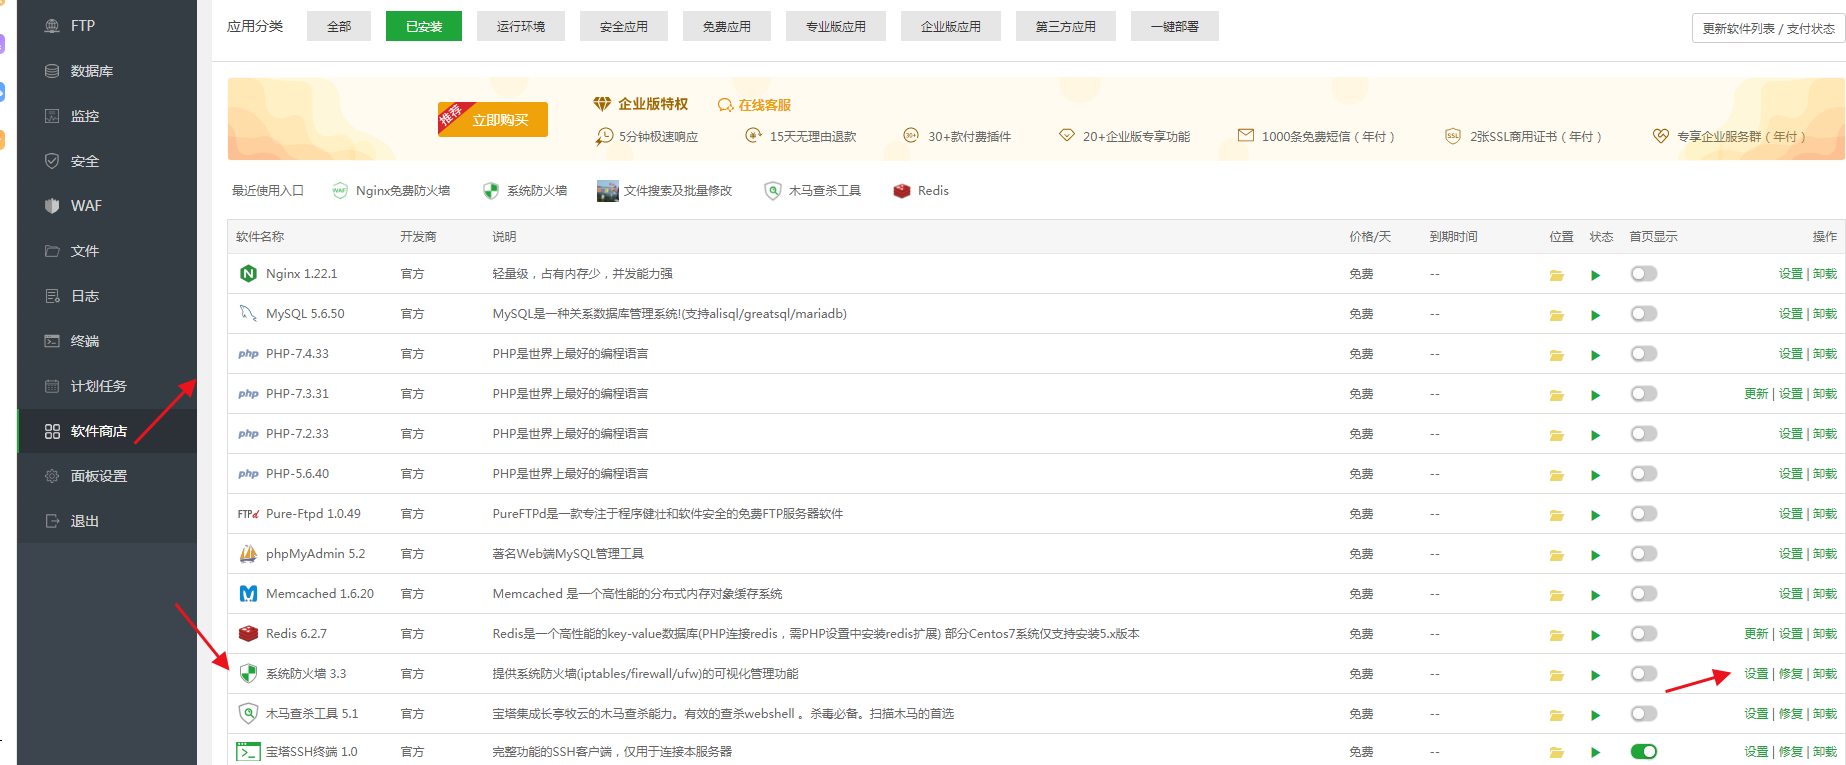Click the 宝塔SSH终端 terminal icon
Viewport: 1846px width, 765px height.
click(x=249, y=752)
